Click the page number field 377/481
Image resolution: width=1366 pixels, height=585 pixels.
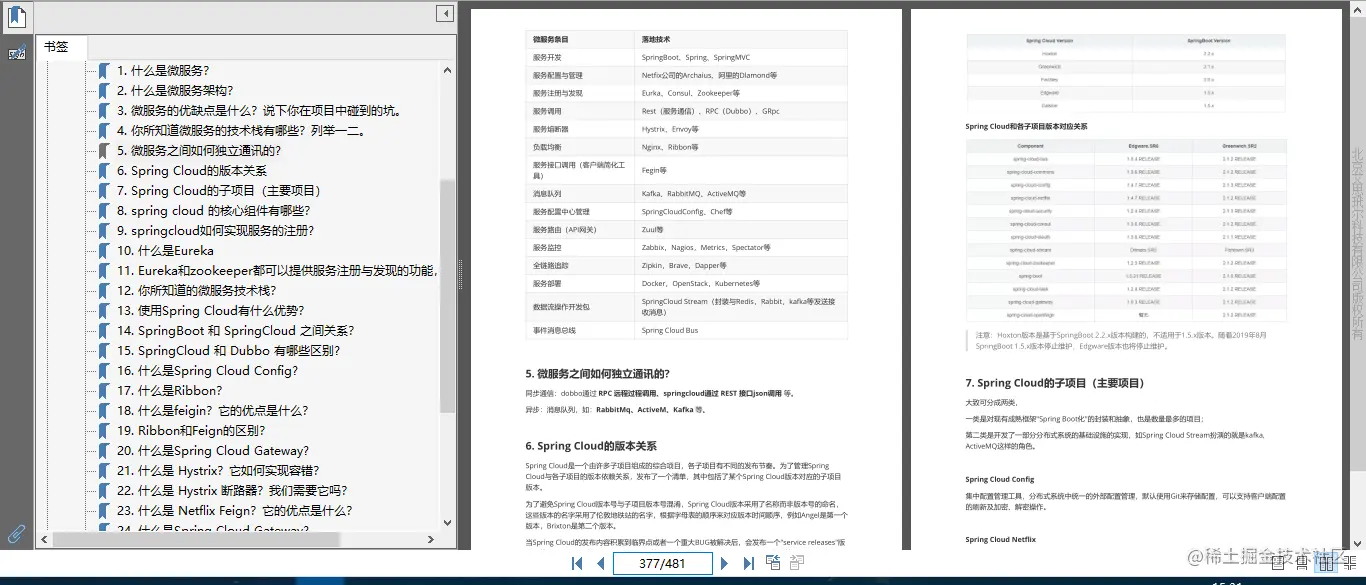662,563
